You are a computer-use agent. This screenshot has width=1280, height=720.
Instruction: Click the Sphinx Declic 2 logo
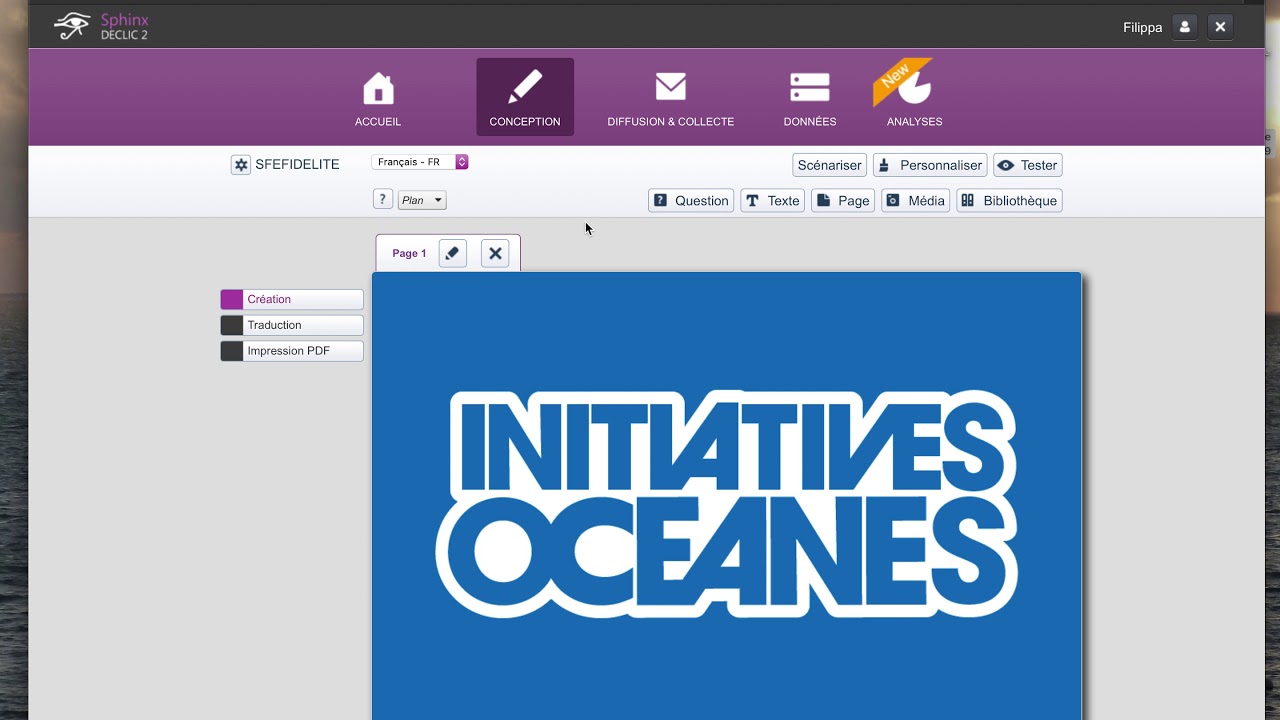click(x=101, y=26)
